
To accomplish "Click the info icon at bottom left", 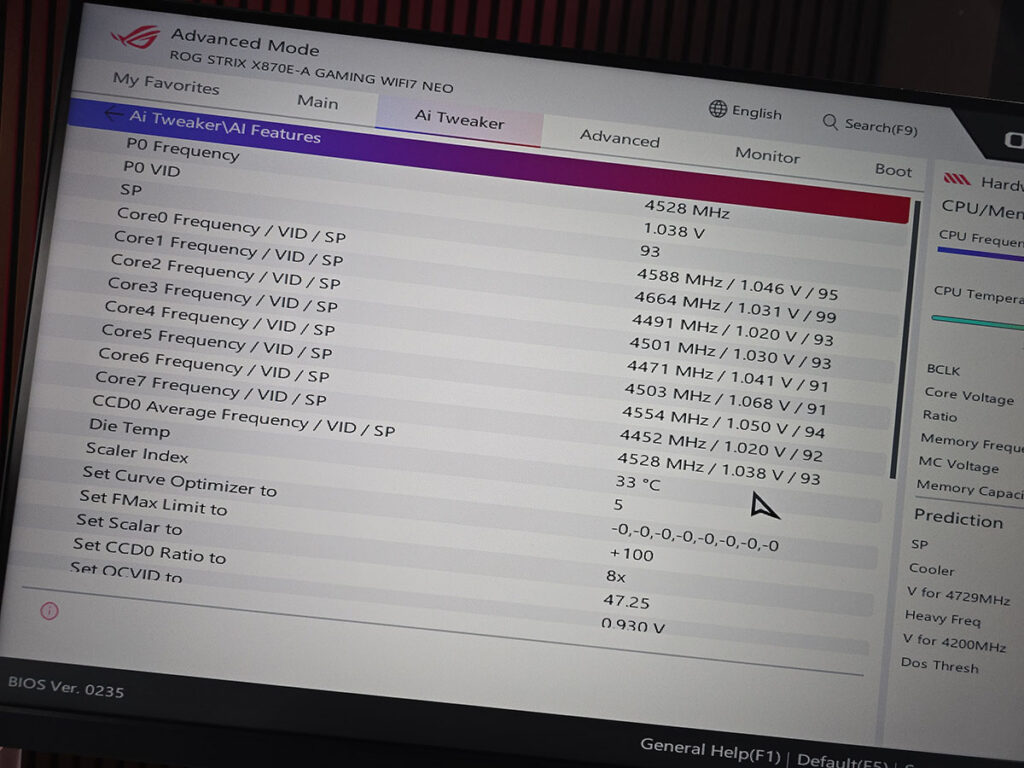I will (49, 610).
